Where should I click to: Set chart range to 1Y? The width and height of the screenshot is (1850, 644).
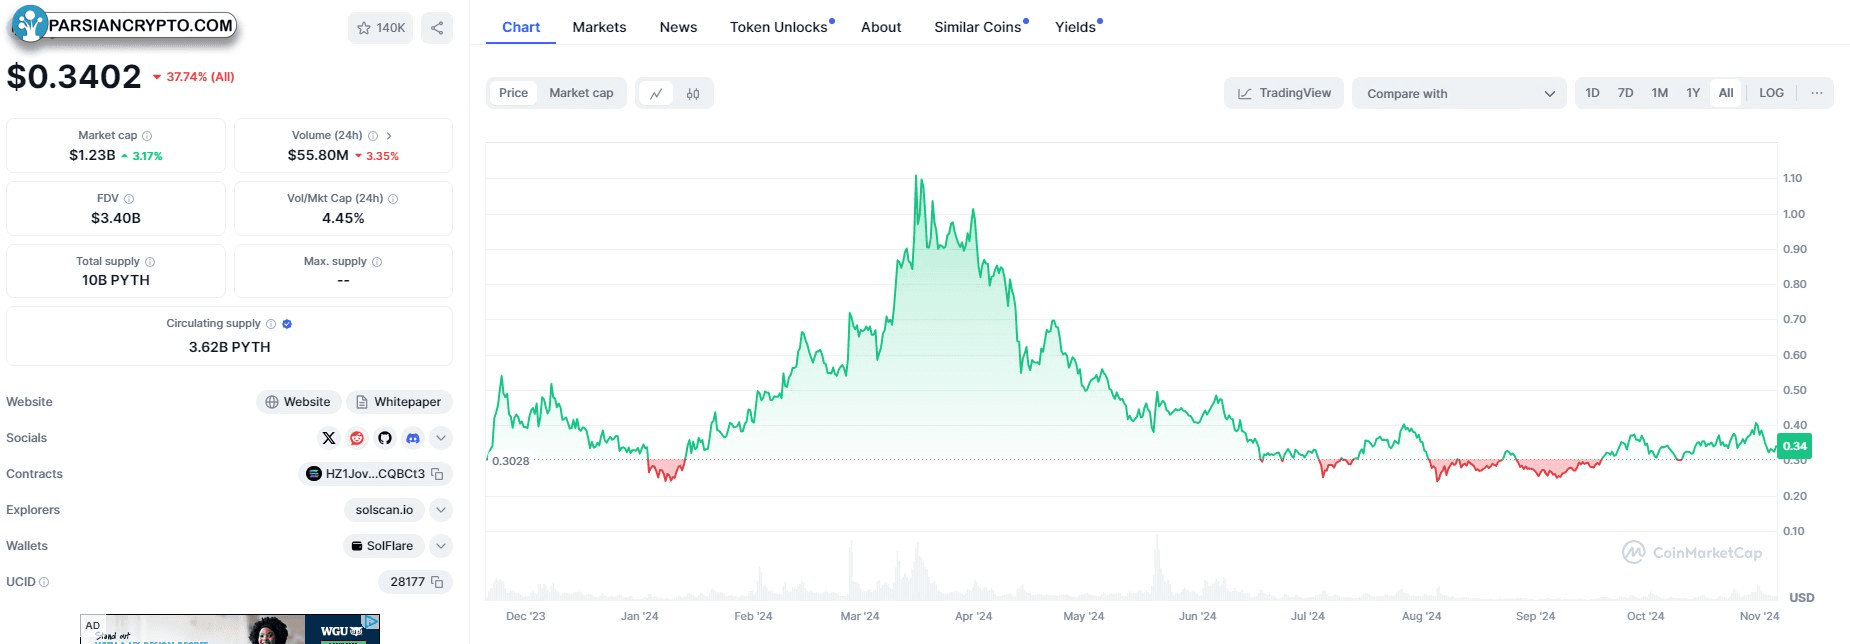pyautogui.click(x=1693, y=93)
